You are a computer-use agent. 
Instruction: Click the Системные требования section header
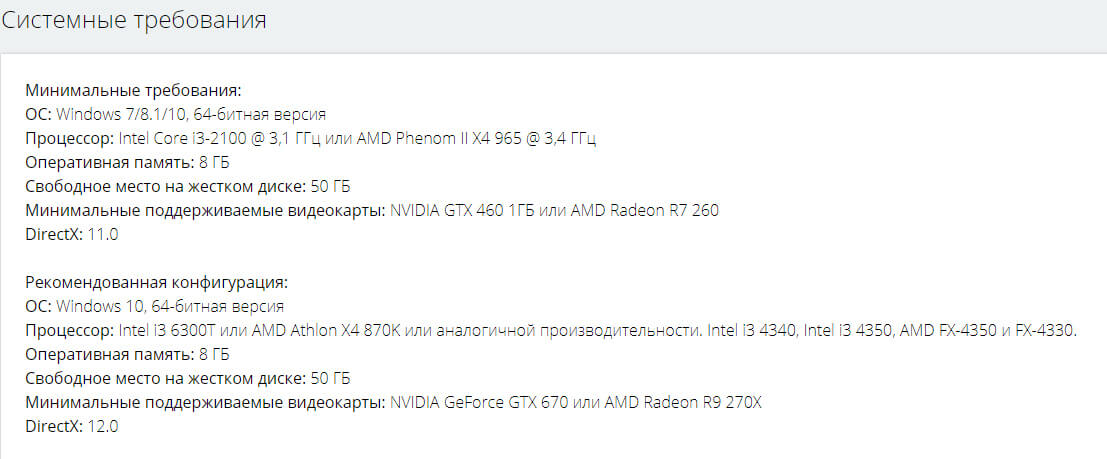tap(134, 20)
